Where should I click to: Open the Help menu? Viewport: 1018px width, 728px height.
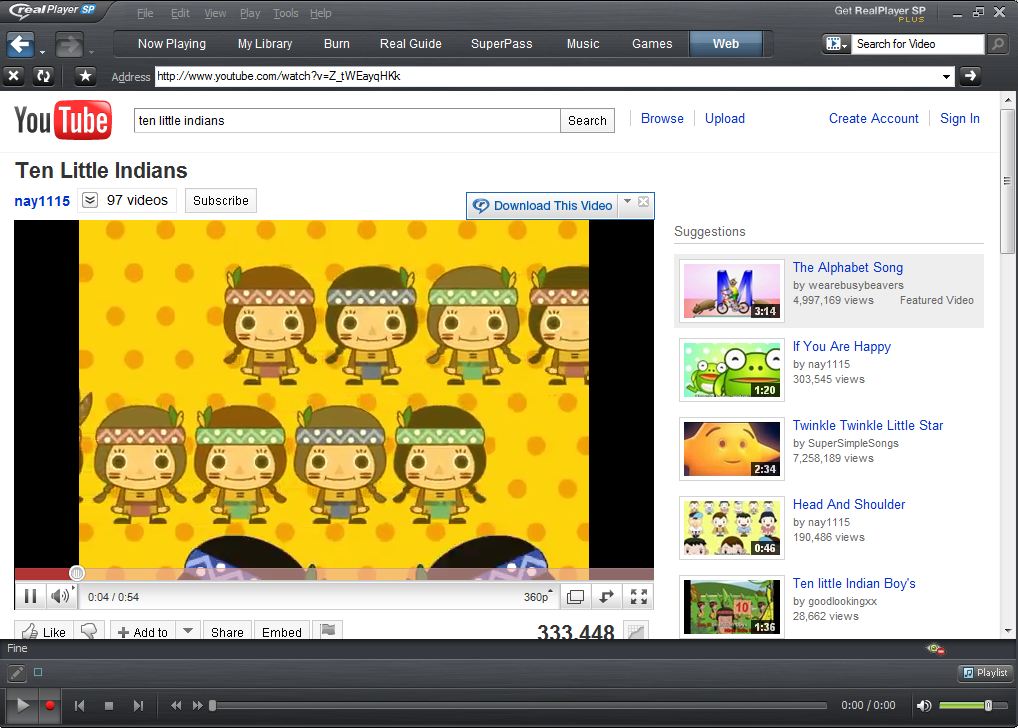click(x=321, y=13)
